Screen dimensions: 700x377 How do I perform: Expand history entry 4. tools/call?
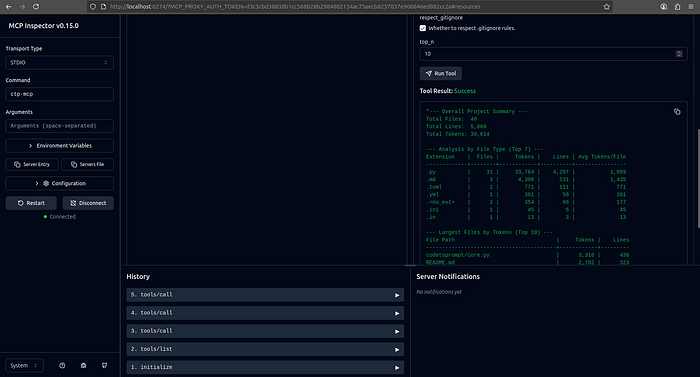click(265, 313)
